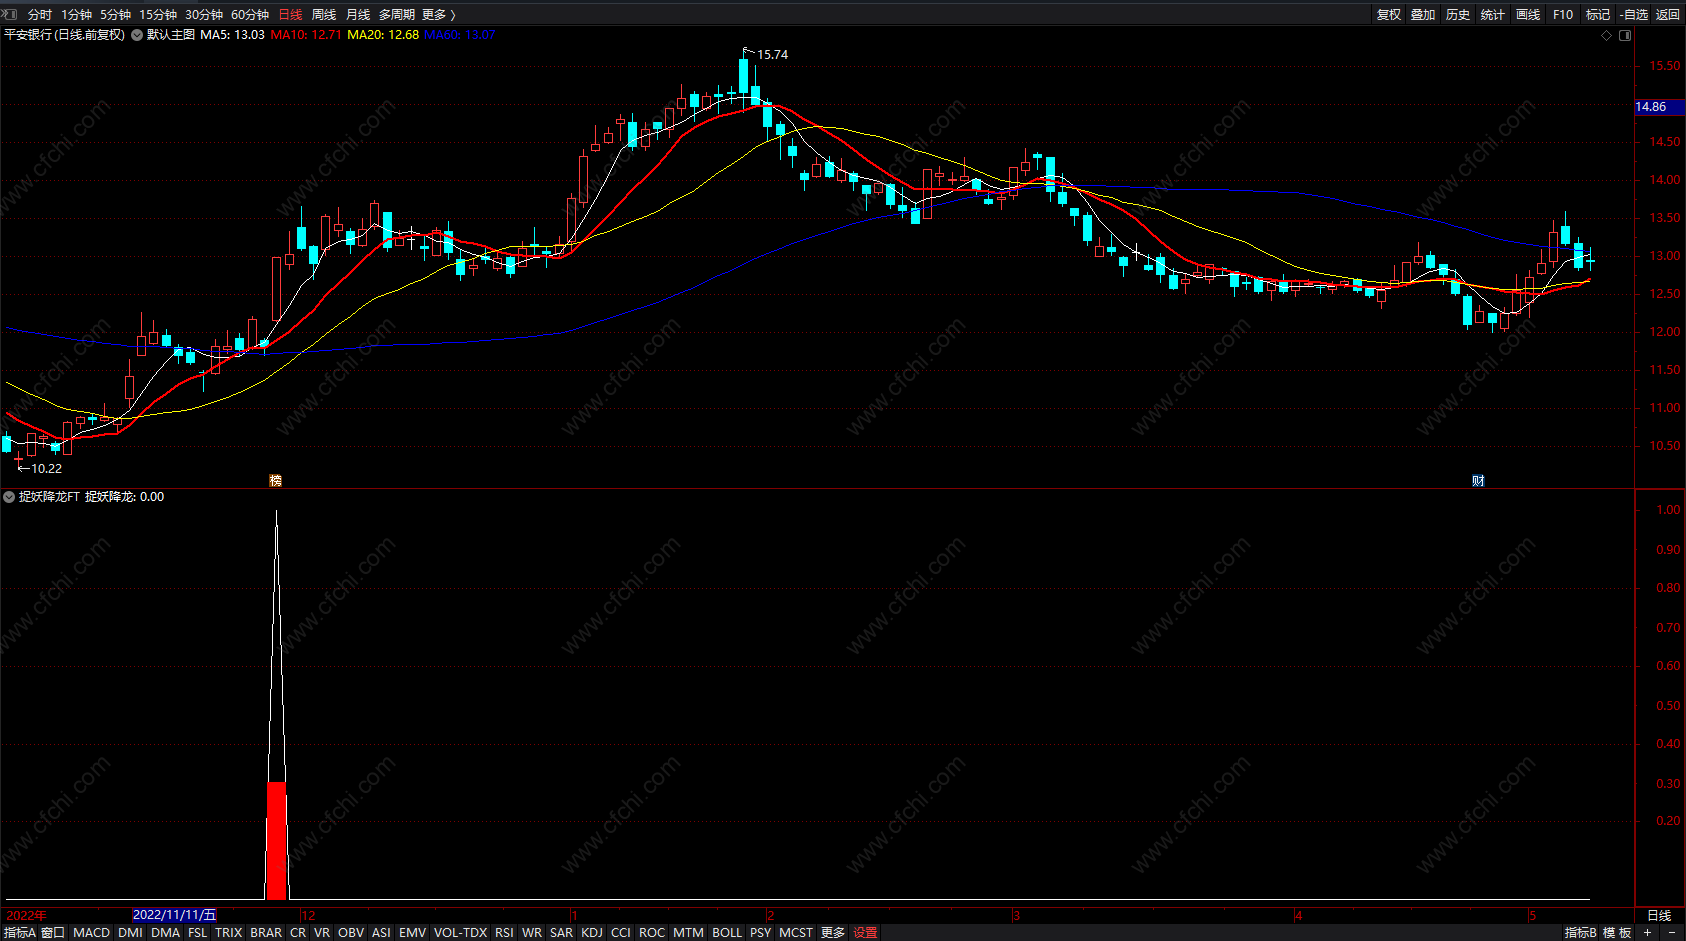This screenshot has height=941, width=1686.
Task: Click the 14.86 price marker on axis
Action: pos(1660,107)
